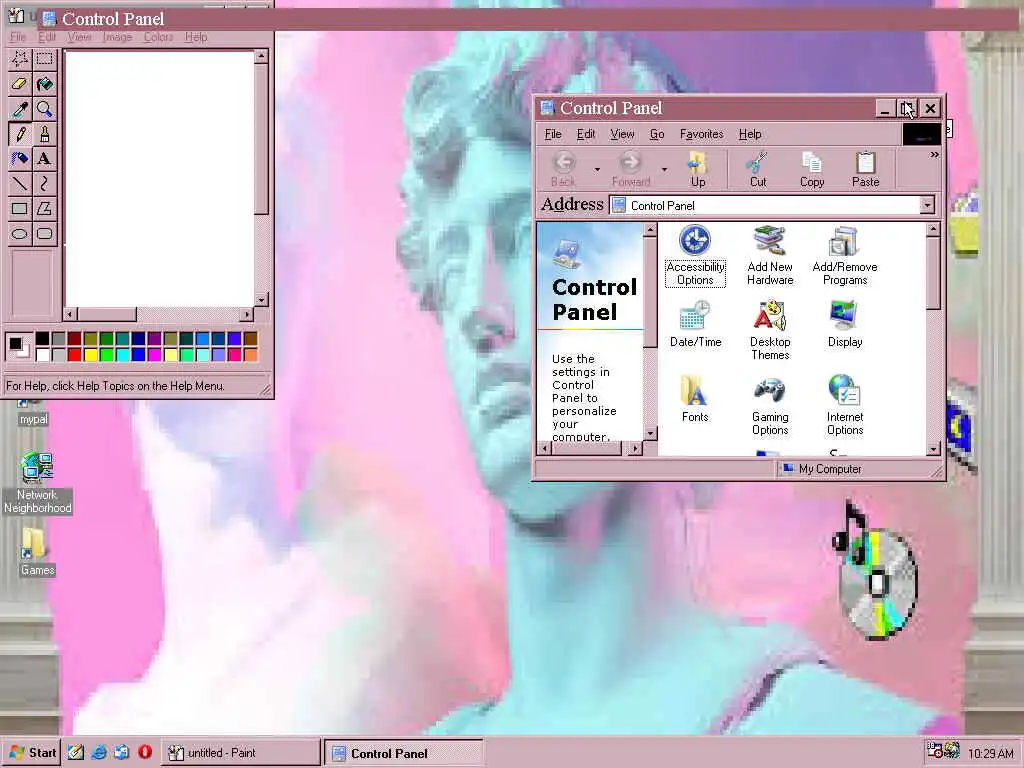Switch to the untitled - Paint taskbar button

click(x=241, y=753)
